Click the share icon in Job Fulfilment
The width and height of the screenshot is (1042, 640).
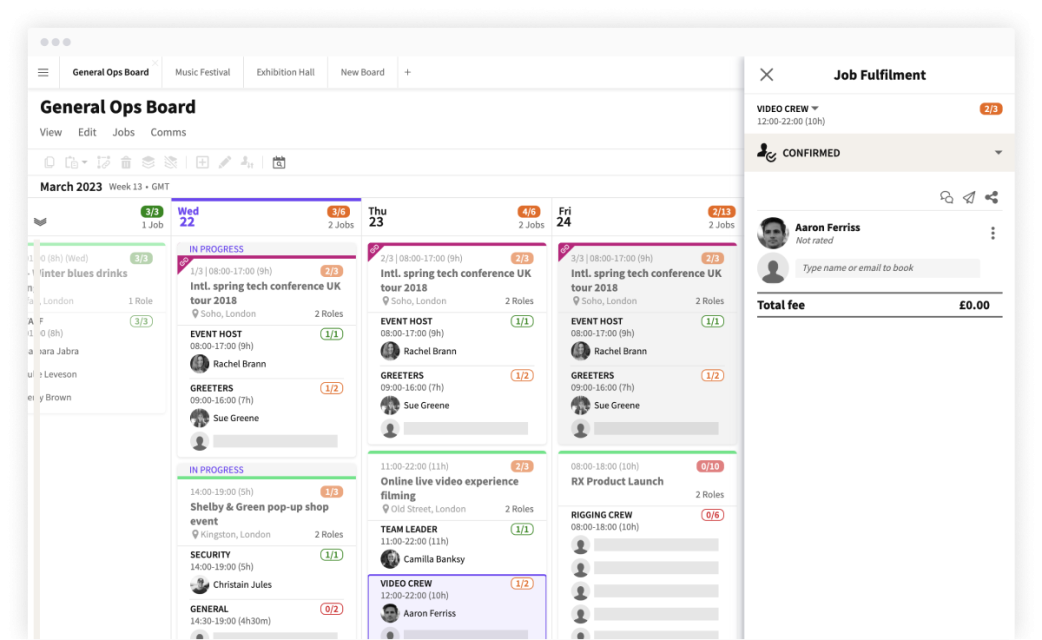pyautogui.click(x=991, y=198)
